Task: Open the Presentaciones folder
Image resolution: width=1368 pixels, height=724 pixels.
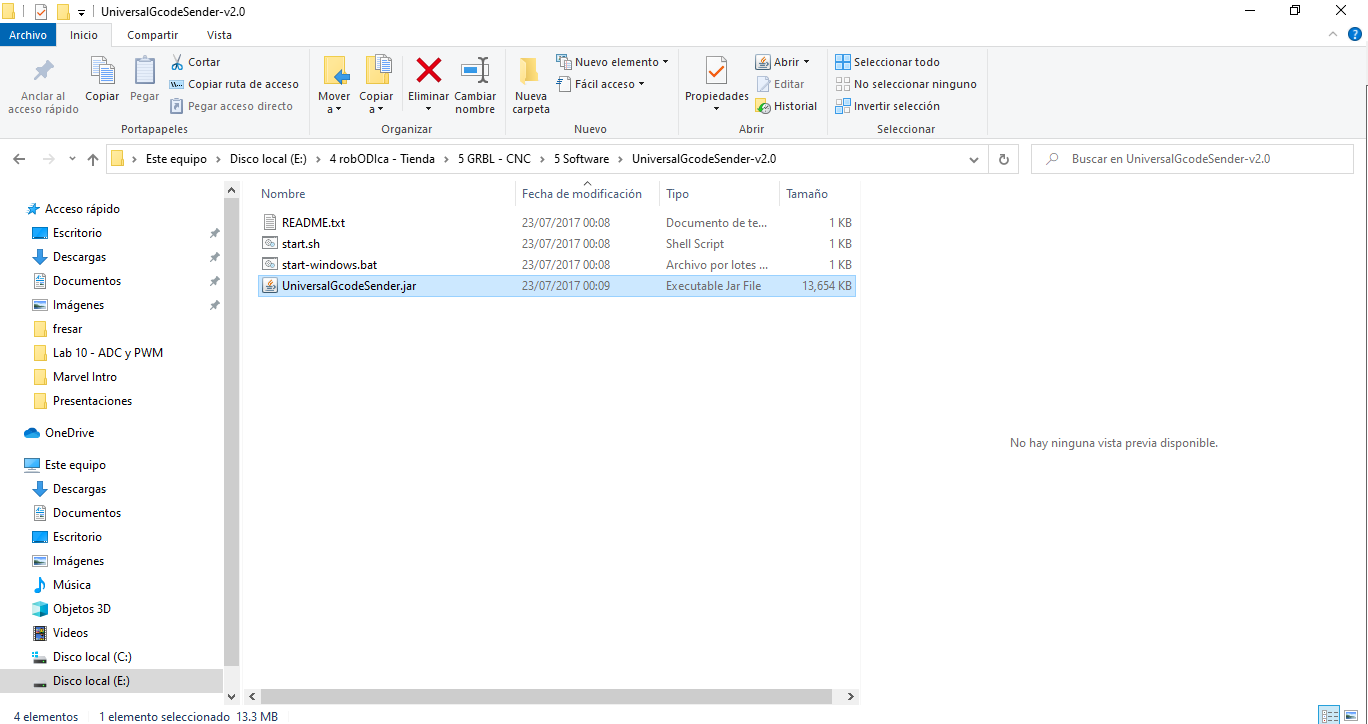Action: tap(92, 401)
